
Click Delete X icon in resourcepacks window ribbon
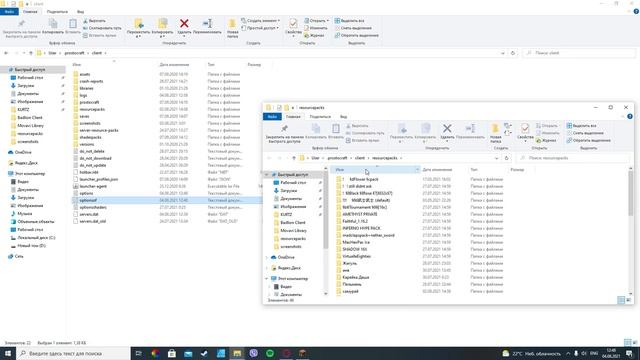point(447,129)
